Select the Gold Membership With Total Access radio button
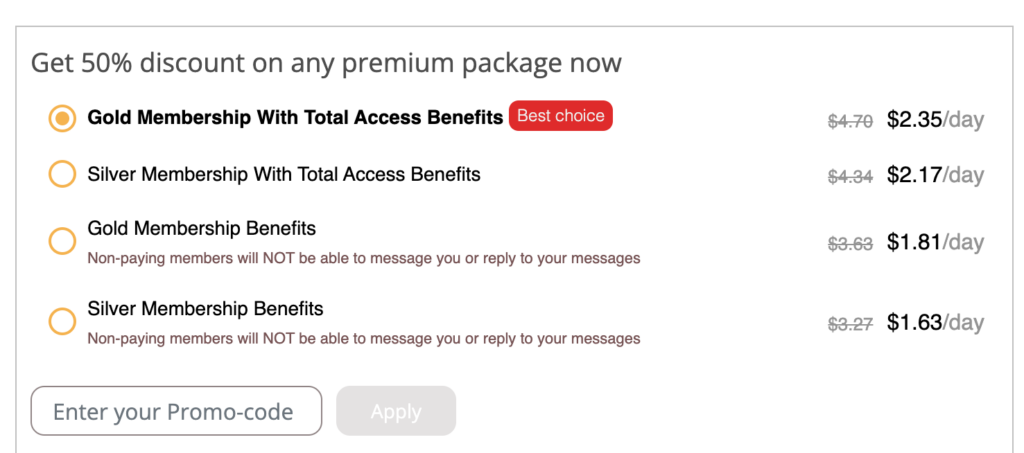Viewport: 1024px width, 453px height. pyautogui.click(x=62, y=119)
